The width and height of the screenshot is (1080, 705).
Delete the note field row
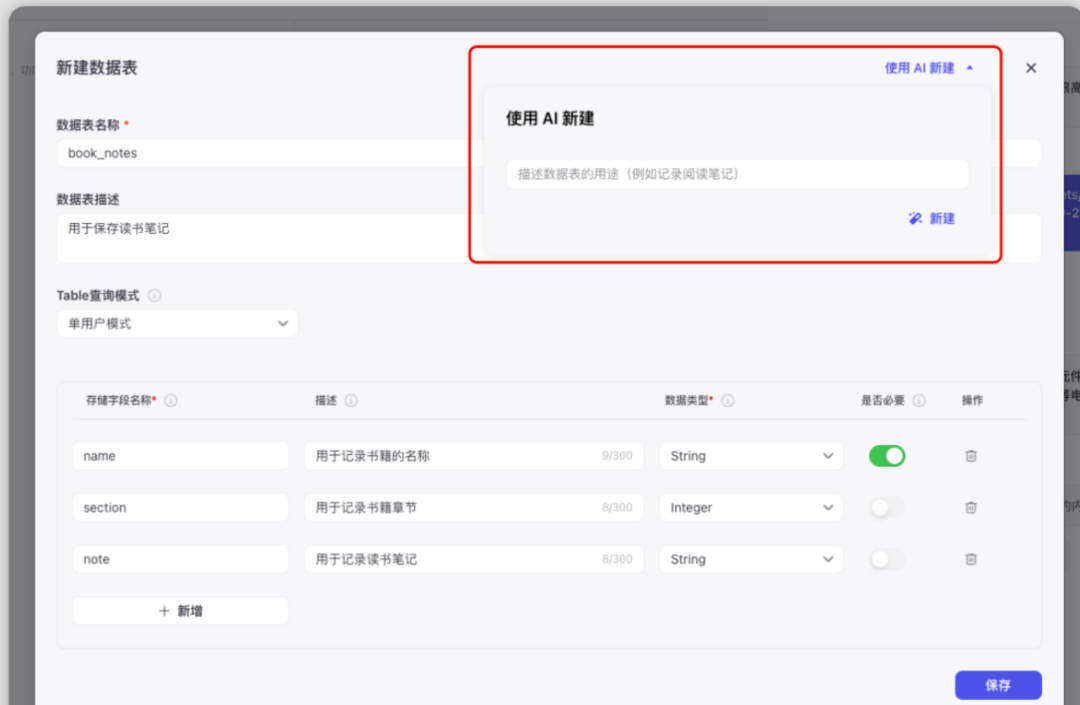tap(971, 559)
